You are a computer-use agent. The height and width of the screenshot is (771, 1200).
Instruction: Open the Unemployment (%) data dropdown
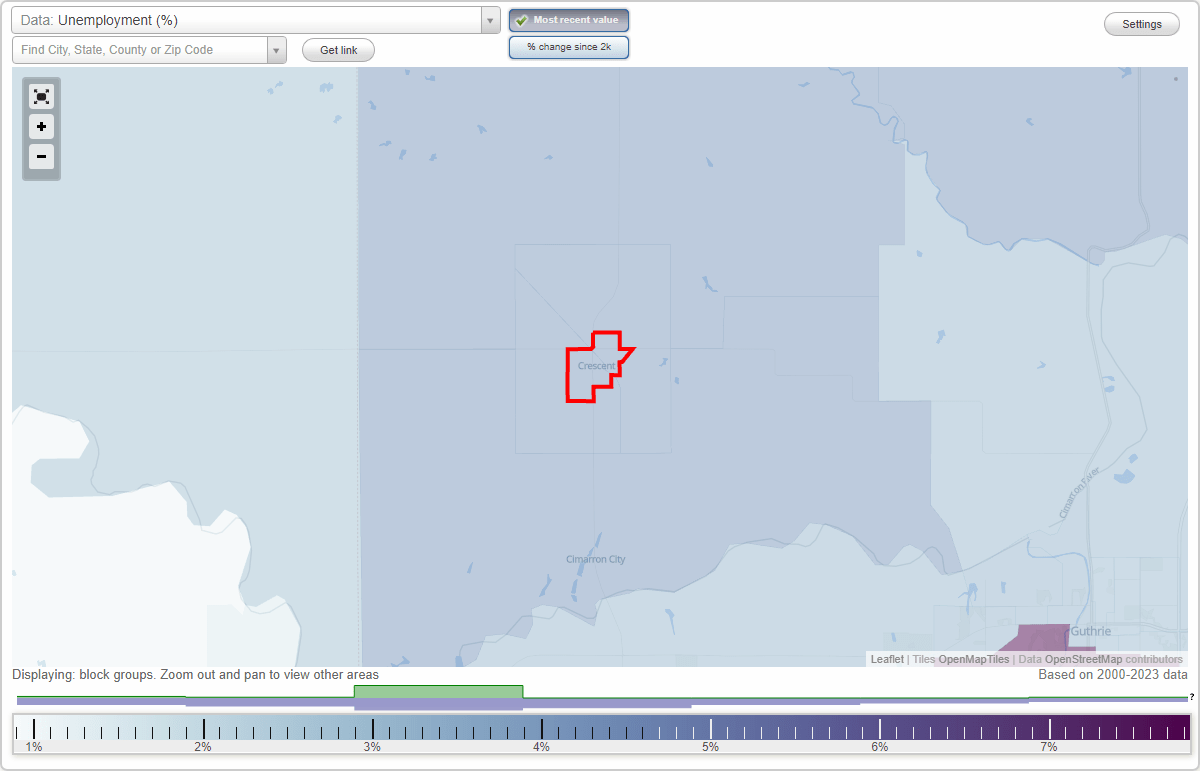[x=250, y=20]
